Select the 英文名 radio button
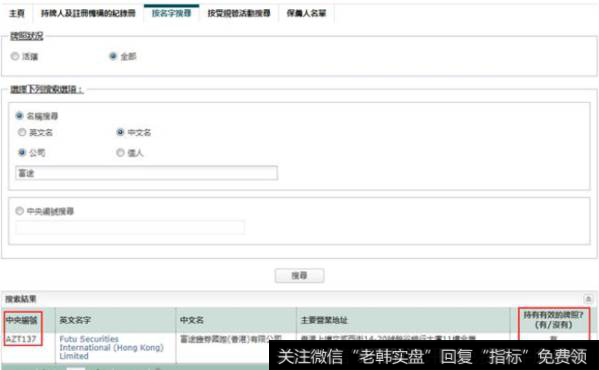599x370 pixels. (x=22, y=132)
